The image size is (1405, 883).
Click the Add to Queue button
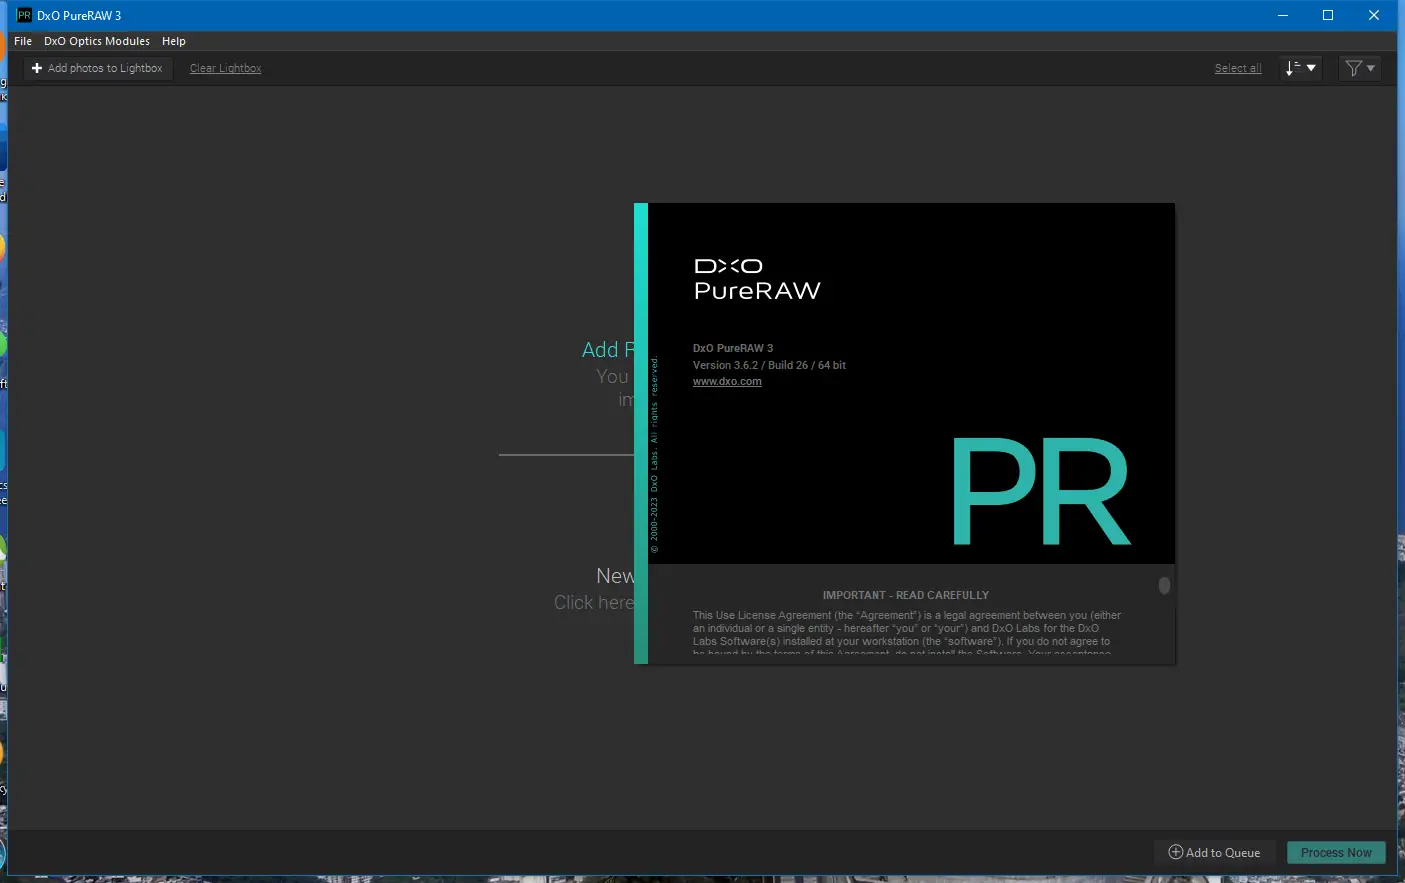click(1214, 852)
